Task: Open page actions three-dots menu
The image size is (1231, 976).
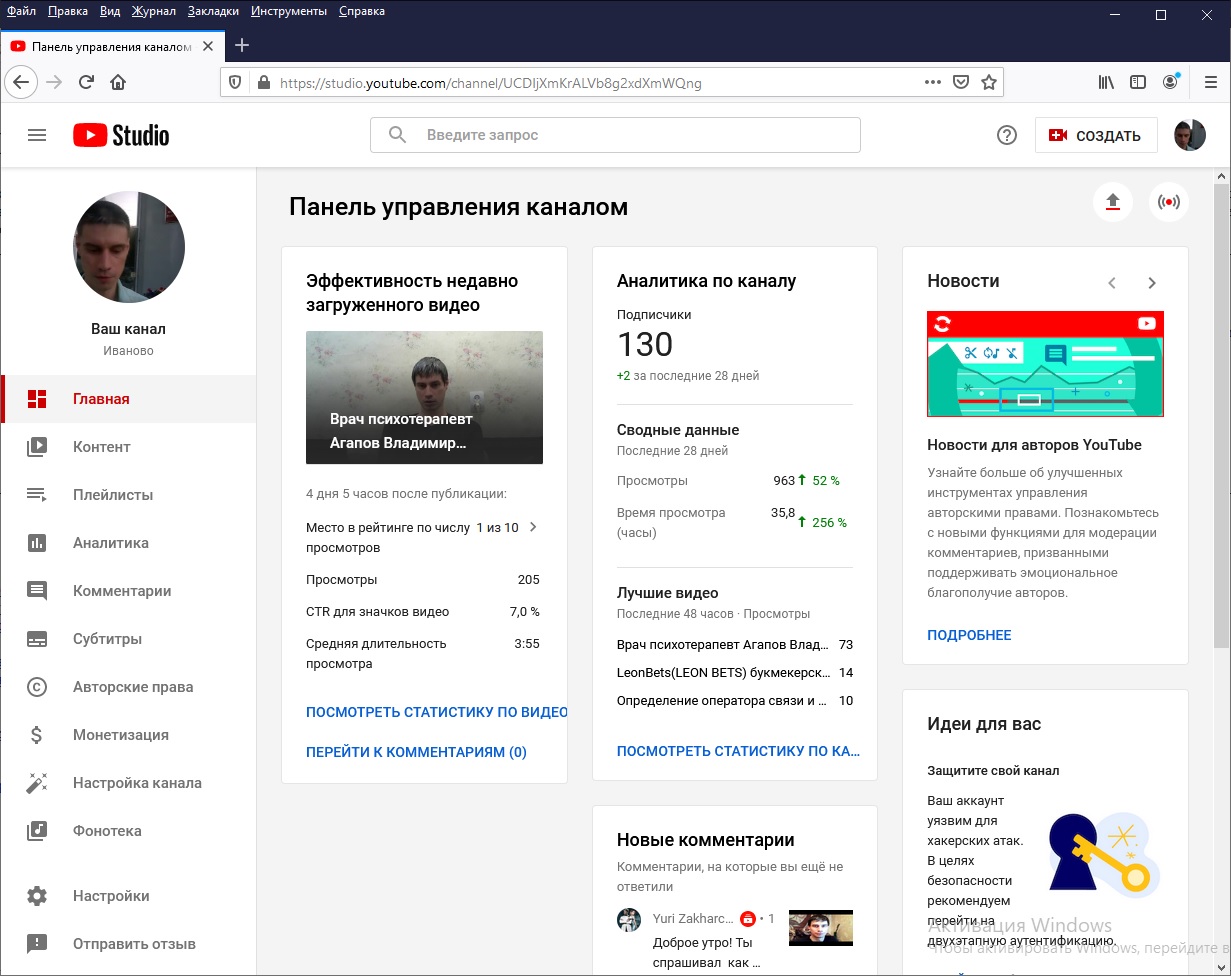Action: (933, 83)
